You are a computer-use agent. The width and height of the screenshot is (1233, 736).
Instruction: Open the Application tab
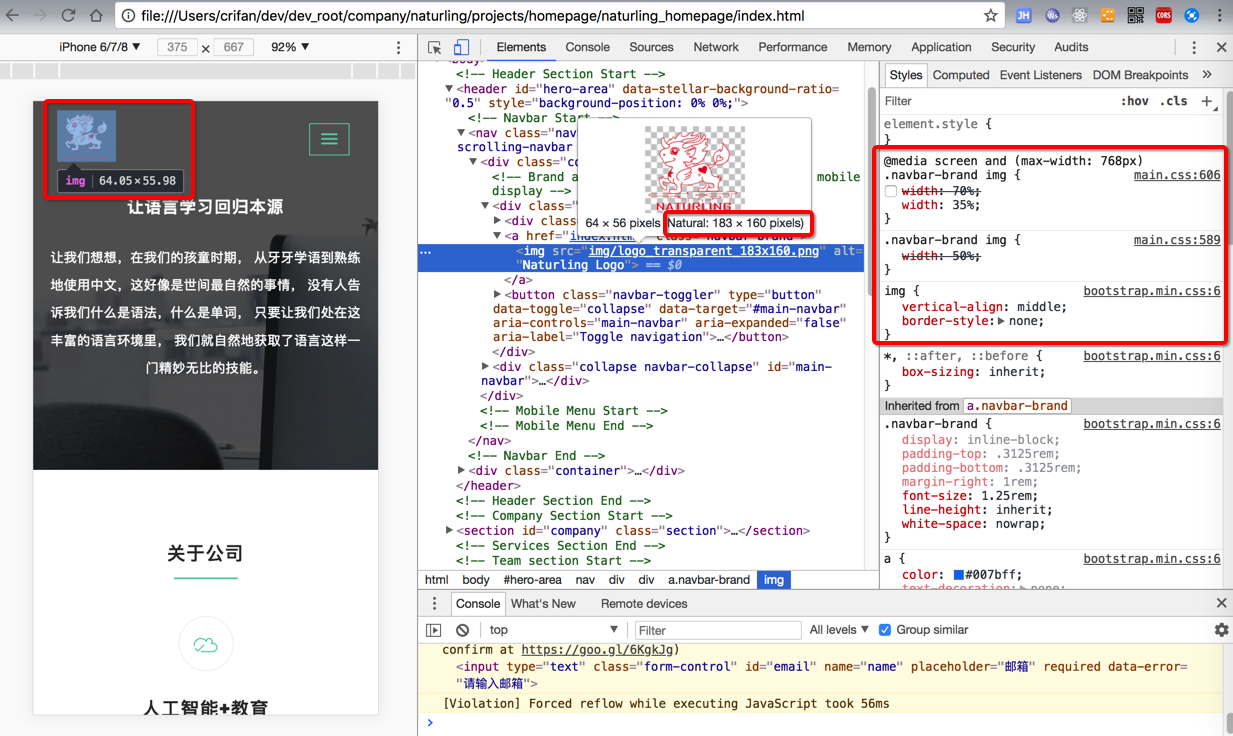941,47
